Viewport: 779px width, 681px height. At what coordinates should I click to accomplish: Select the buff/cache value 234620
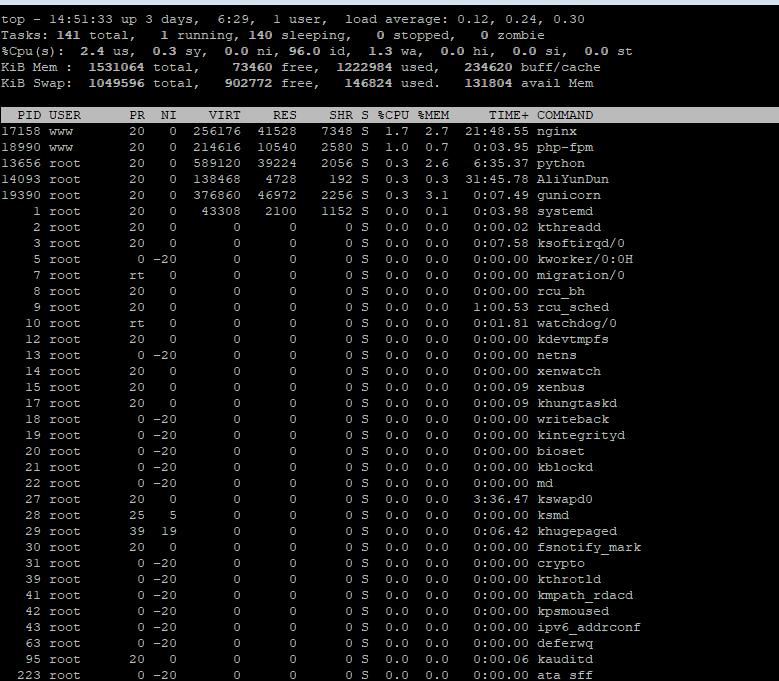point(488,67)
